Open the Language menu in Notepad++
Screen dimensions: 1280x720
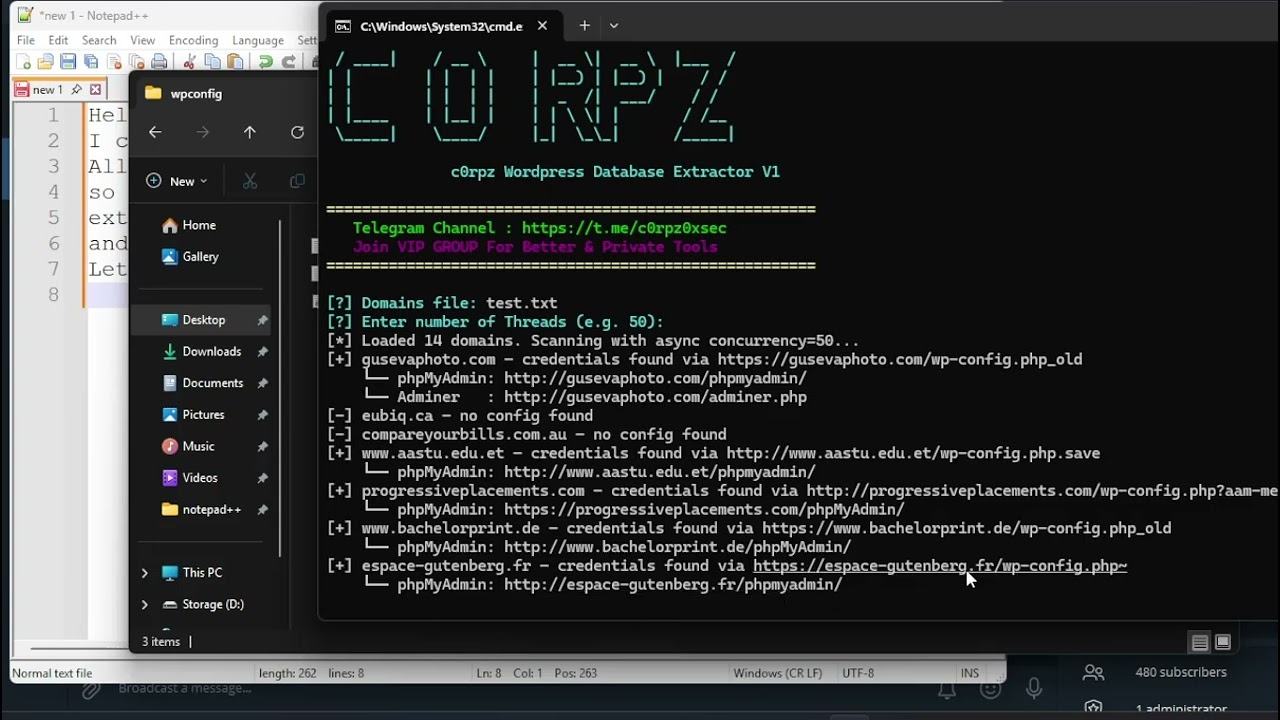pyautogui.click(x=258, y=40)
